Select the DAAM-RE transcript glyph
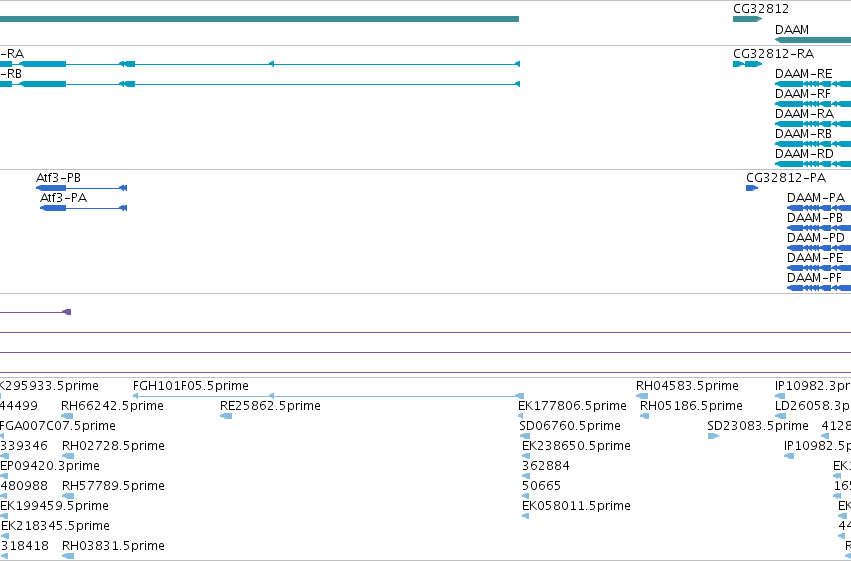851x561 pixels. [x=813, y=84]
